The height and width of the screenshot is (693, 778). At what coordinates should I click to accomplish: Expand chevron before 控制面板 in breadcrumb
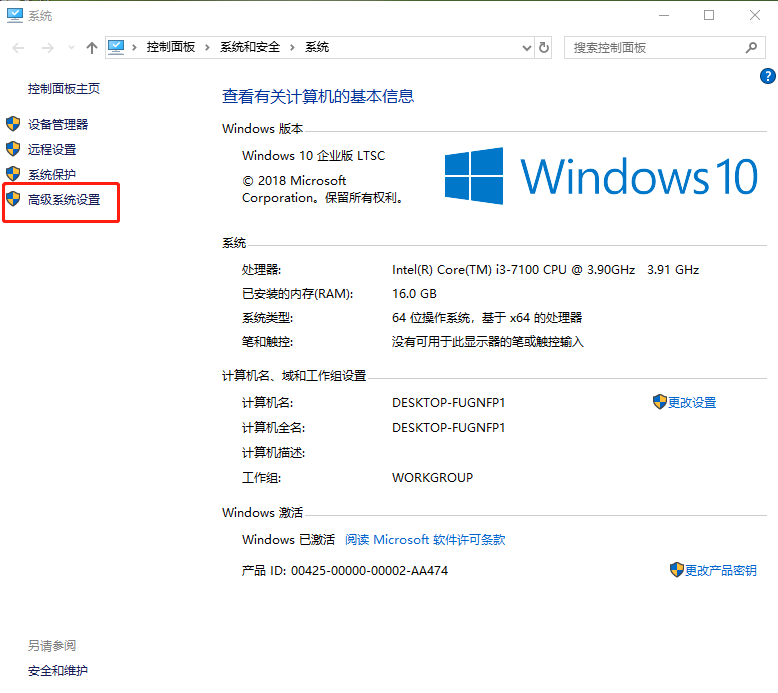134,48
